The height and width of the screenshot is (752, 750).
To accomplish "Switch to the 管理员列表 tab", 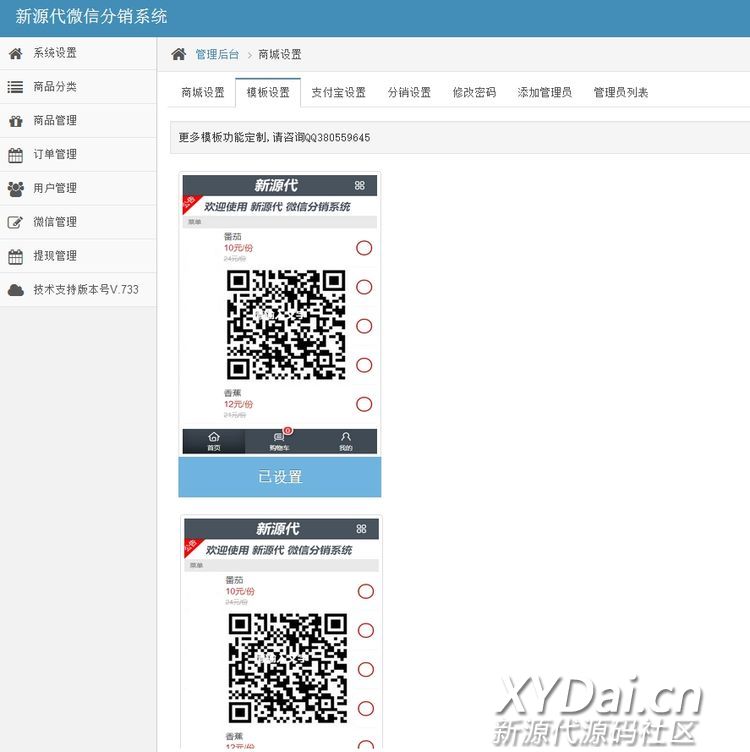I will [621, 92].
